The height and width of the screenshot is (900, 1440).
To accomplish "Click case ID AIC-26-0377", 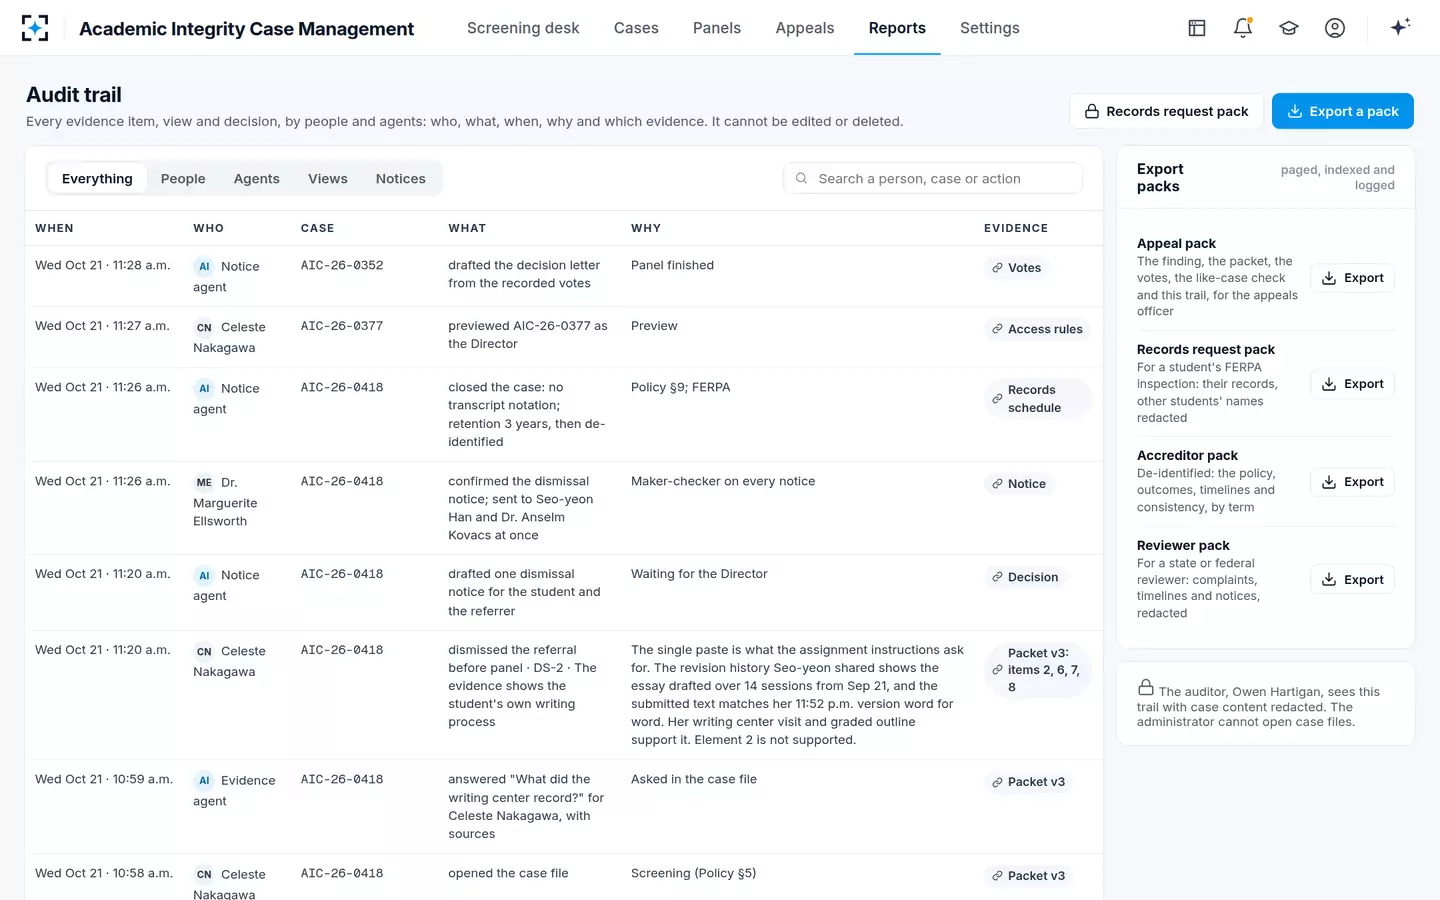I will pyautogui.click(x=342, y=326).
